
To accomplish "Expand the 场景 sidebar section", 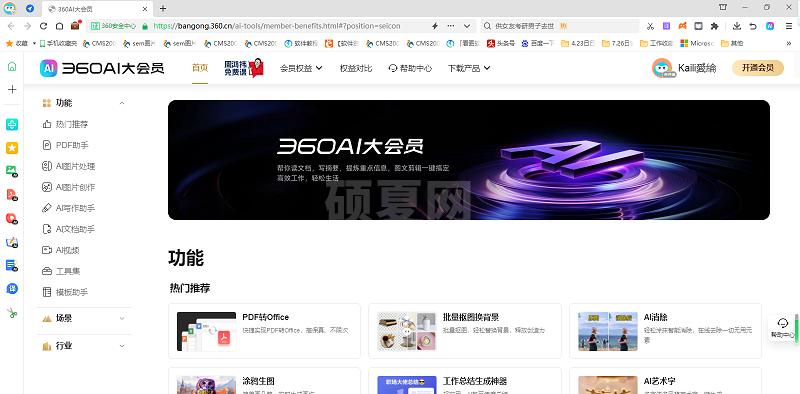I will pos(122,318).
